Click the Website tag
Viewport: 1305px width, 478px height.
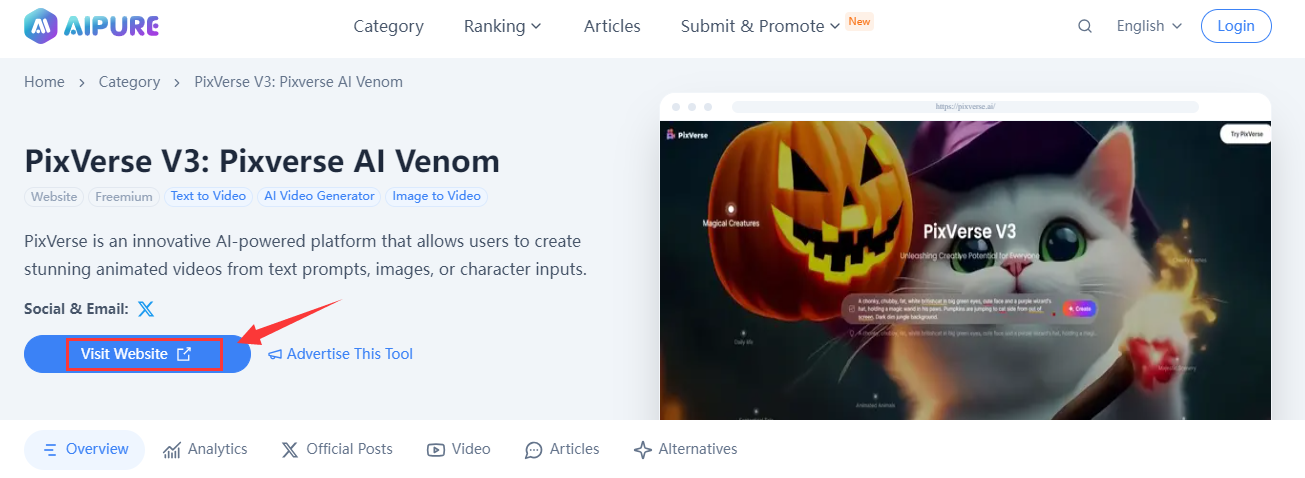coord(54,197)
